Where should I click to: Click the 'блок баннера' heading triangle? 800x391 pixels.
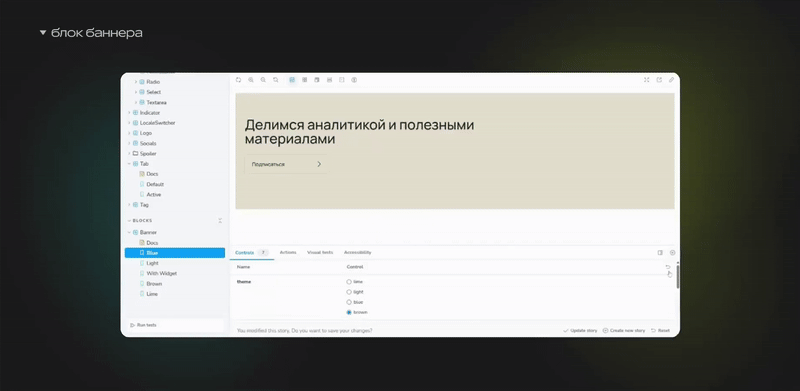pos(43,33)
